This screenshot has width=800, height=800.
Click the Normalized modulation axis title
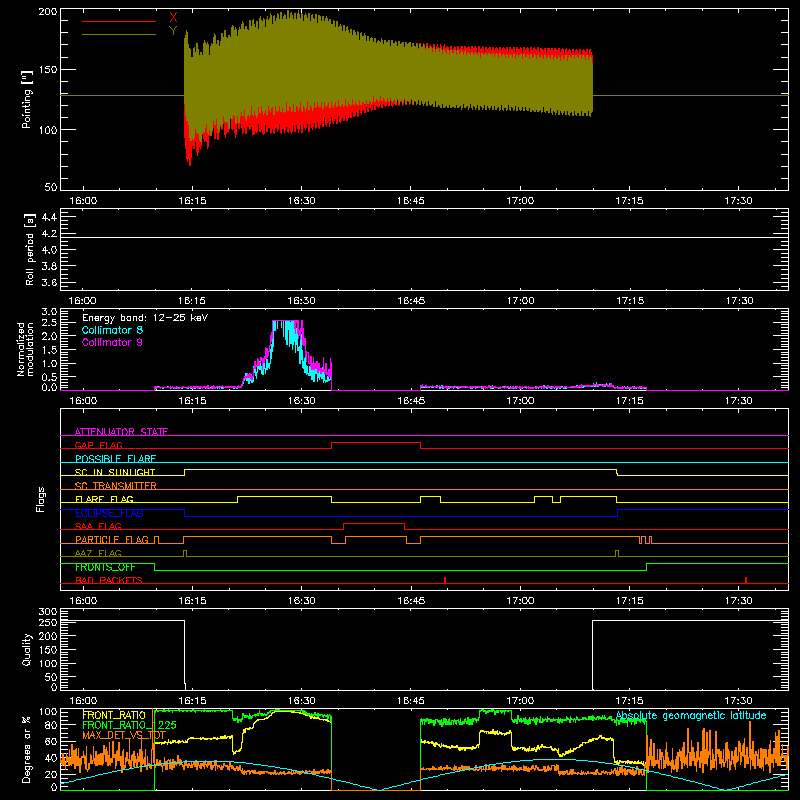(x=26, y=349)
